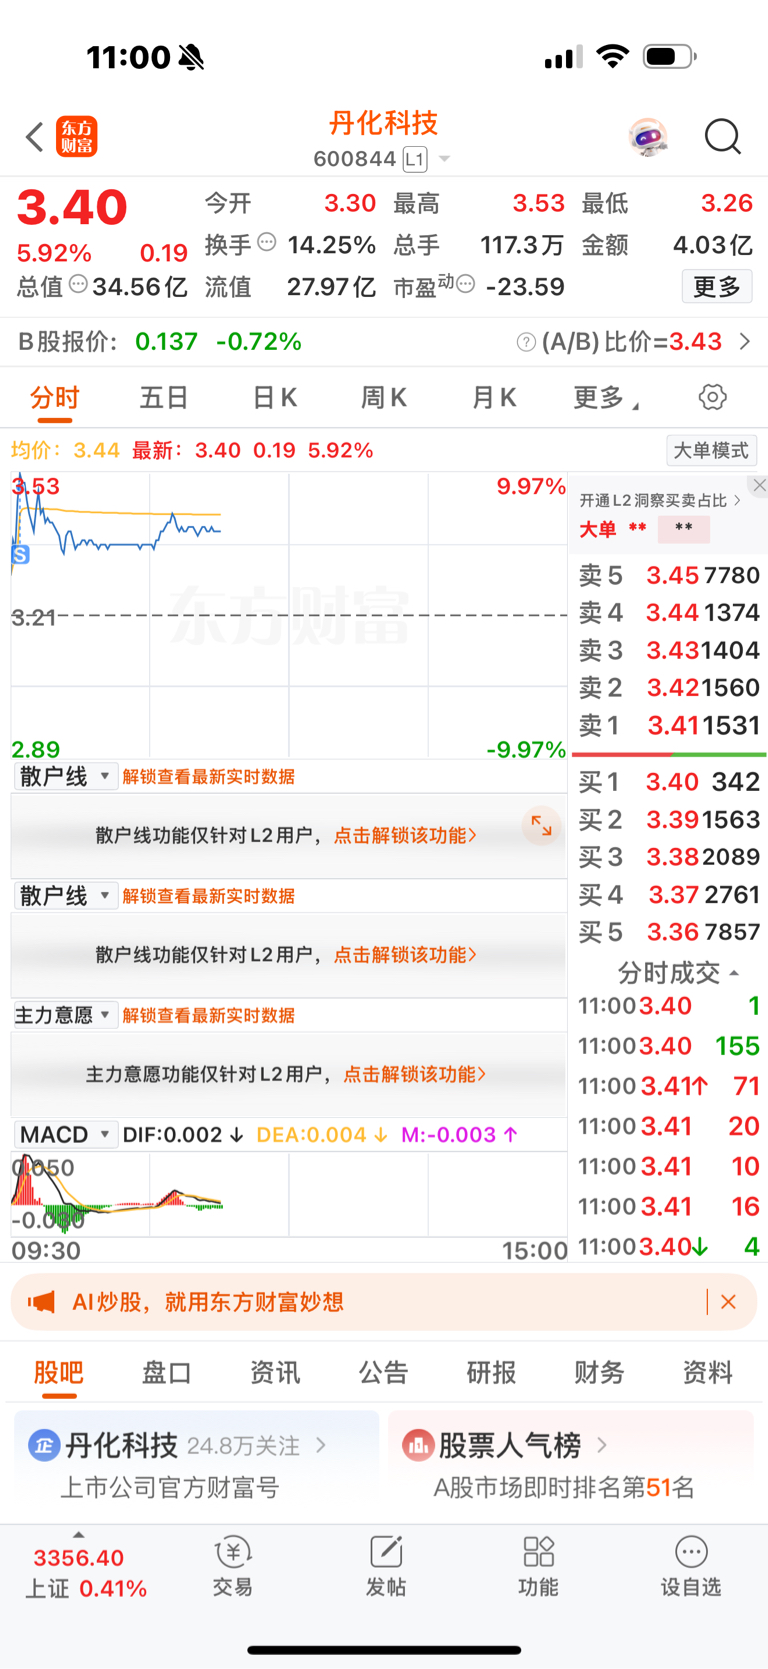Switch to 周K chart tab
768x1669 pixels.
click(x=384, y=398)
